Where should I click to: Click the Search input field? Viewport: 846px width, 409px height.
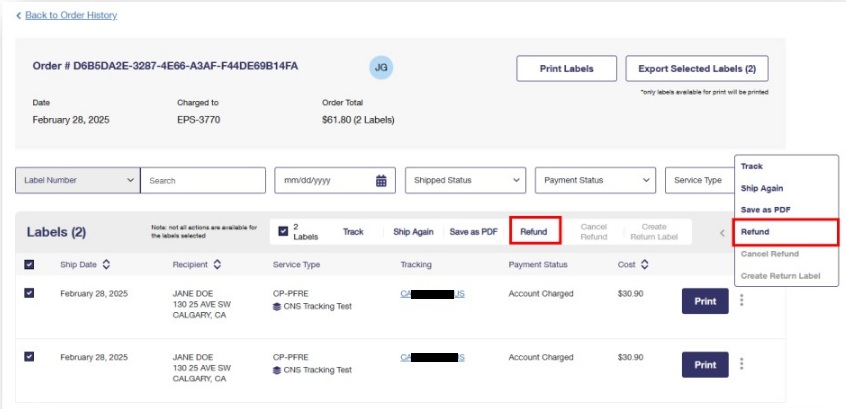[203, 181]
